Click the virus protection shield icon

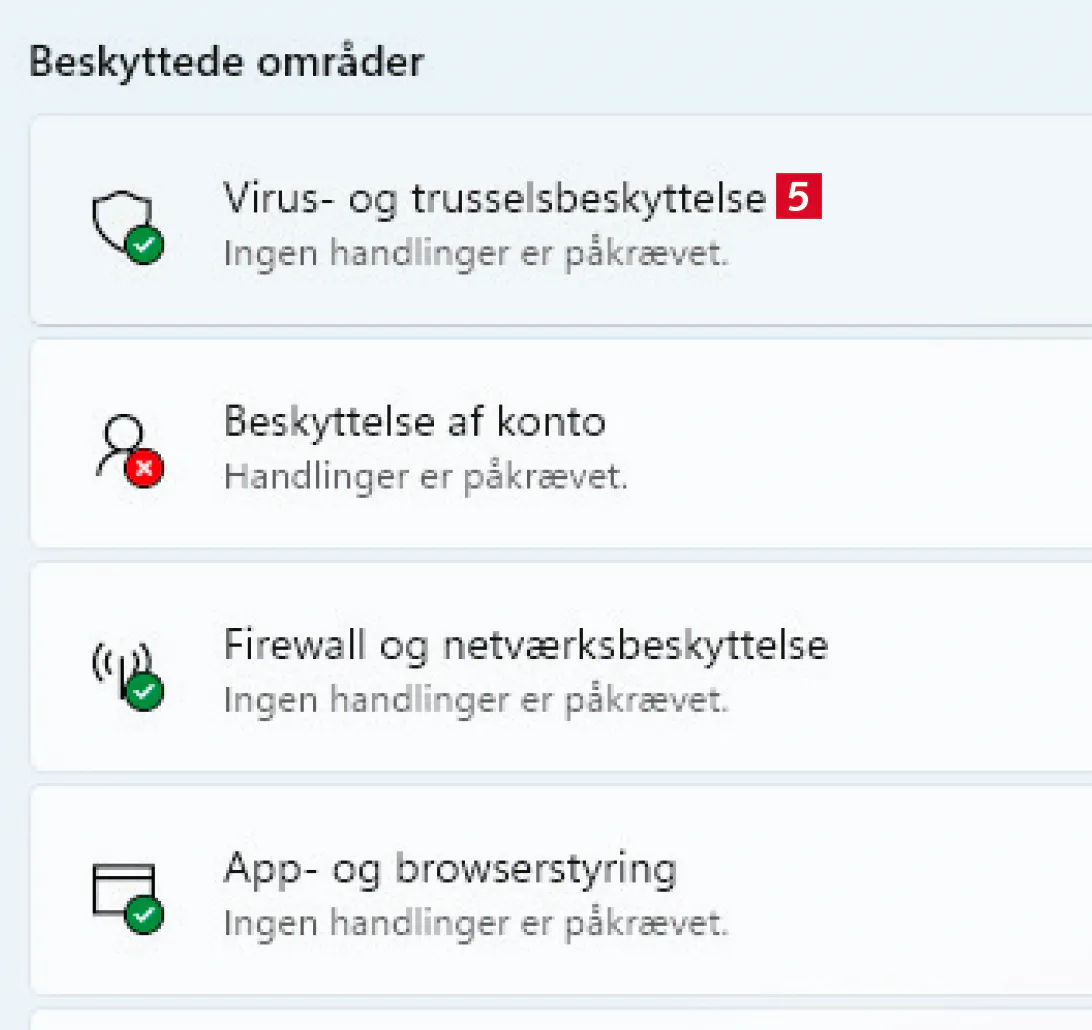coord(120,220)
